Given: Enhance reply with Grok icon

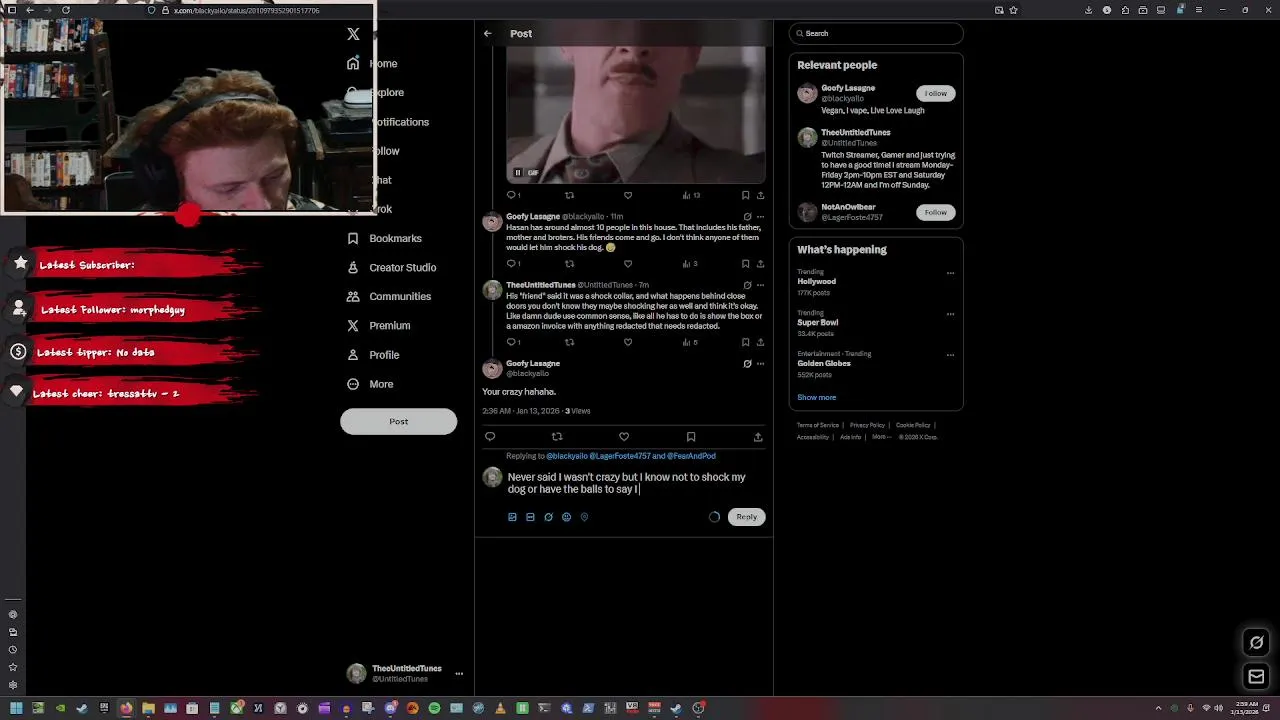Looking at the screenshot, I should click(548, 517).
